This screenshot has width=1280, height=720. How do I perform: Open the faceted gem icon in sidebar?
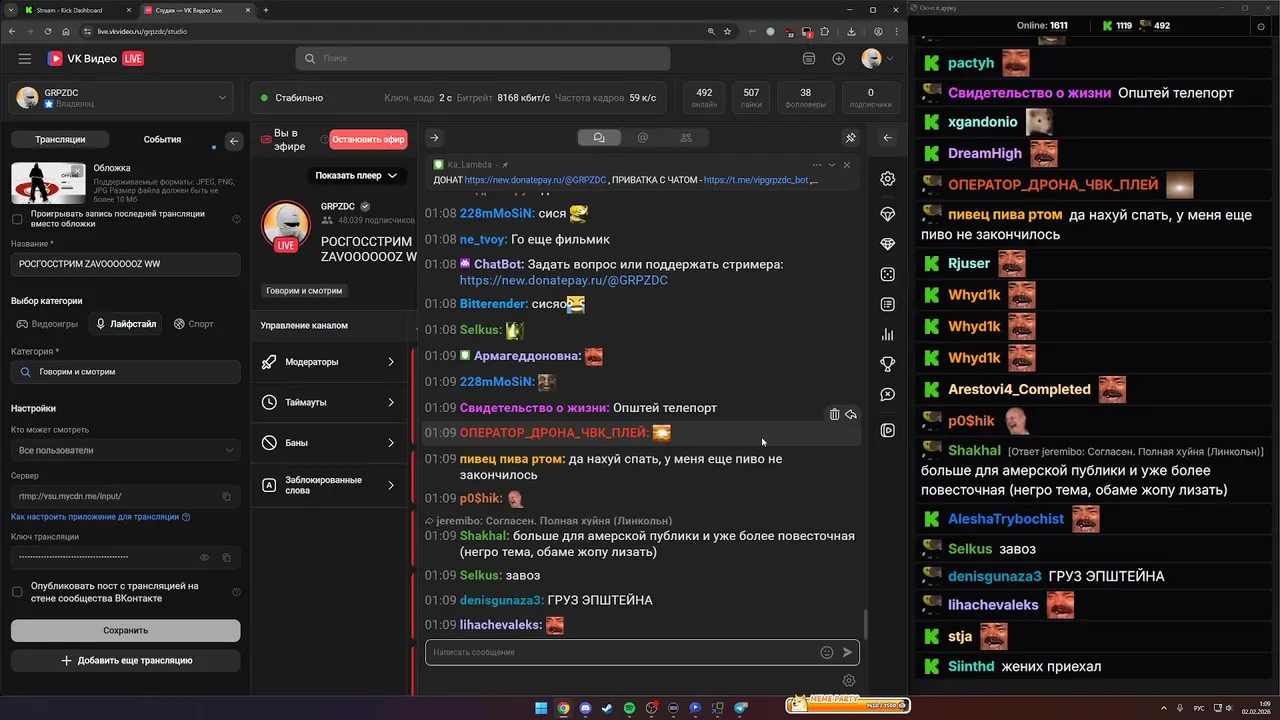pos(887,244)
